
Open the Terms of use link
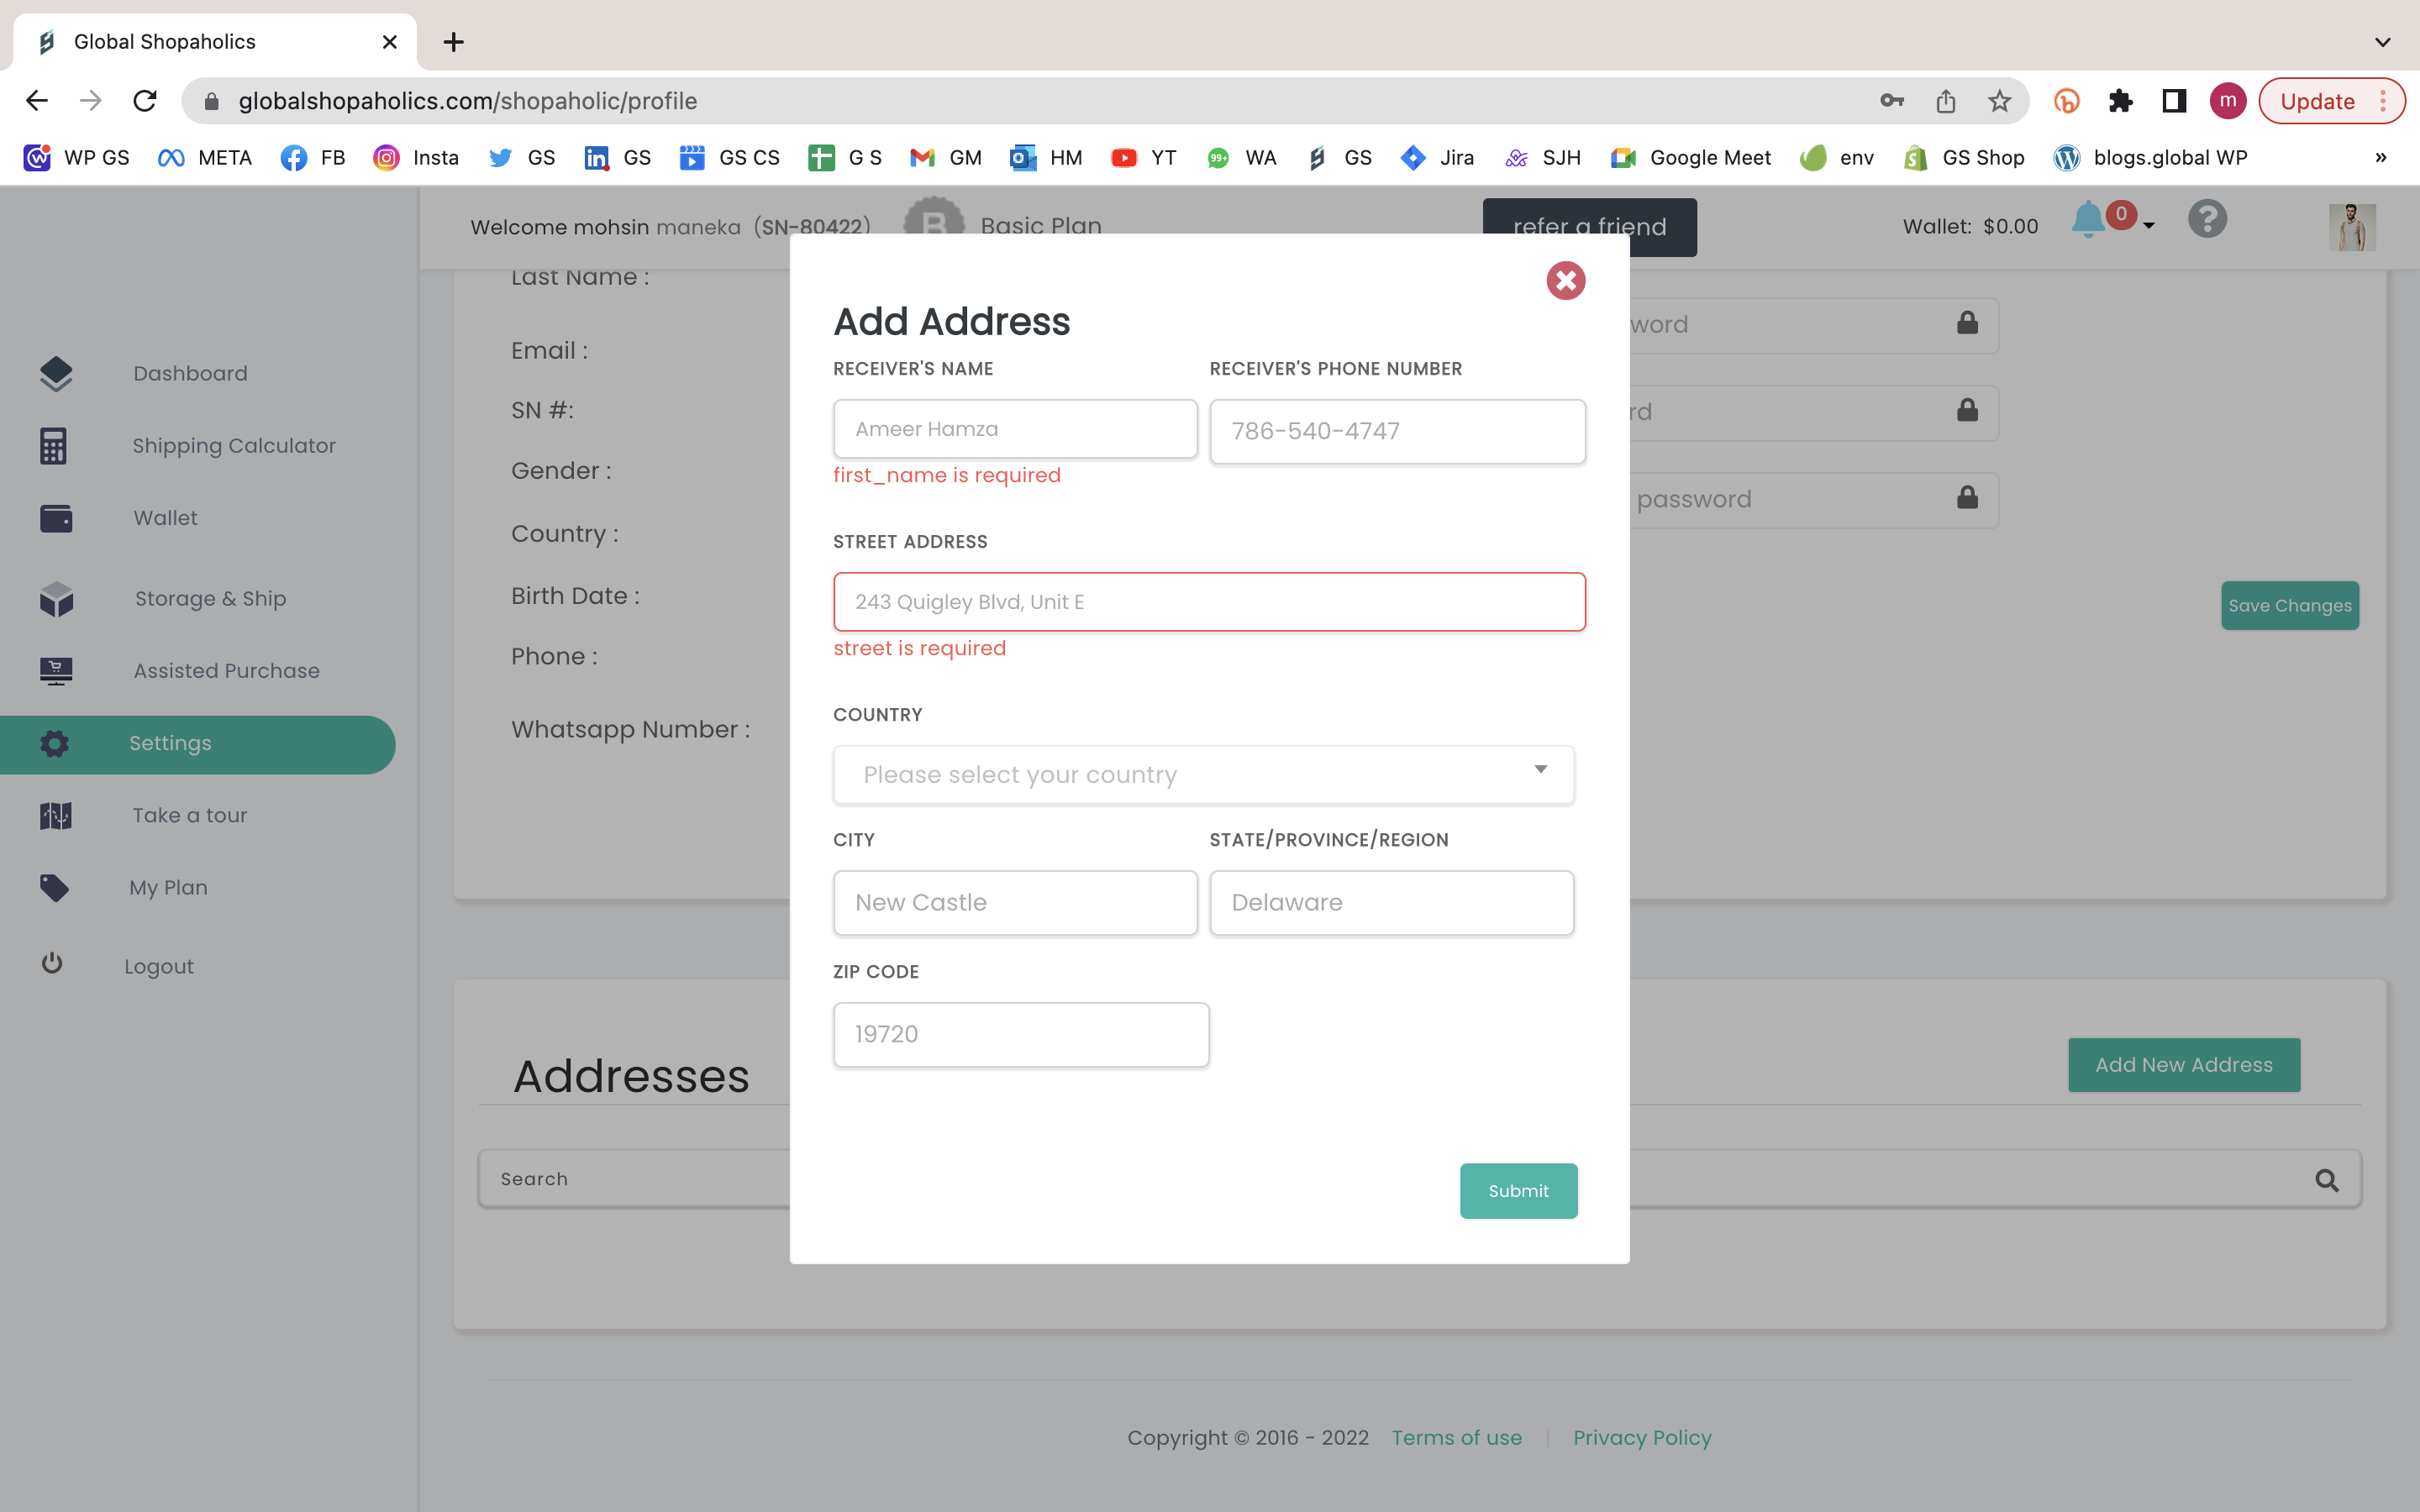click(1456, 1438)
